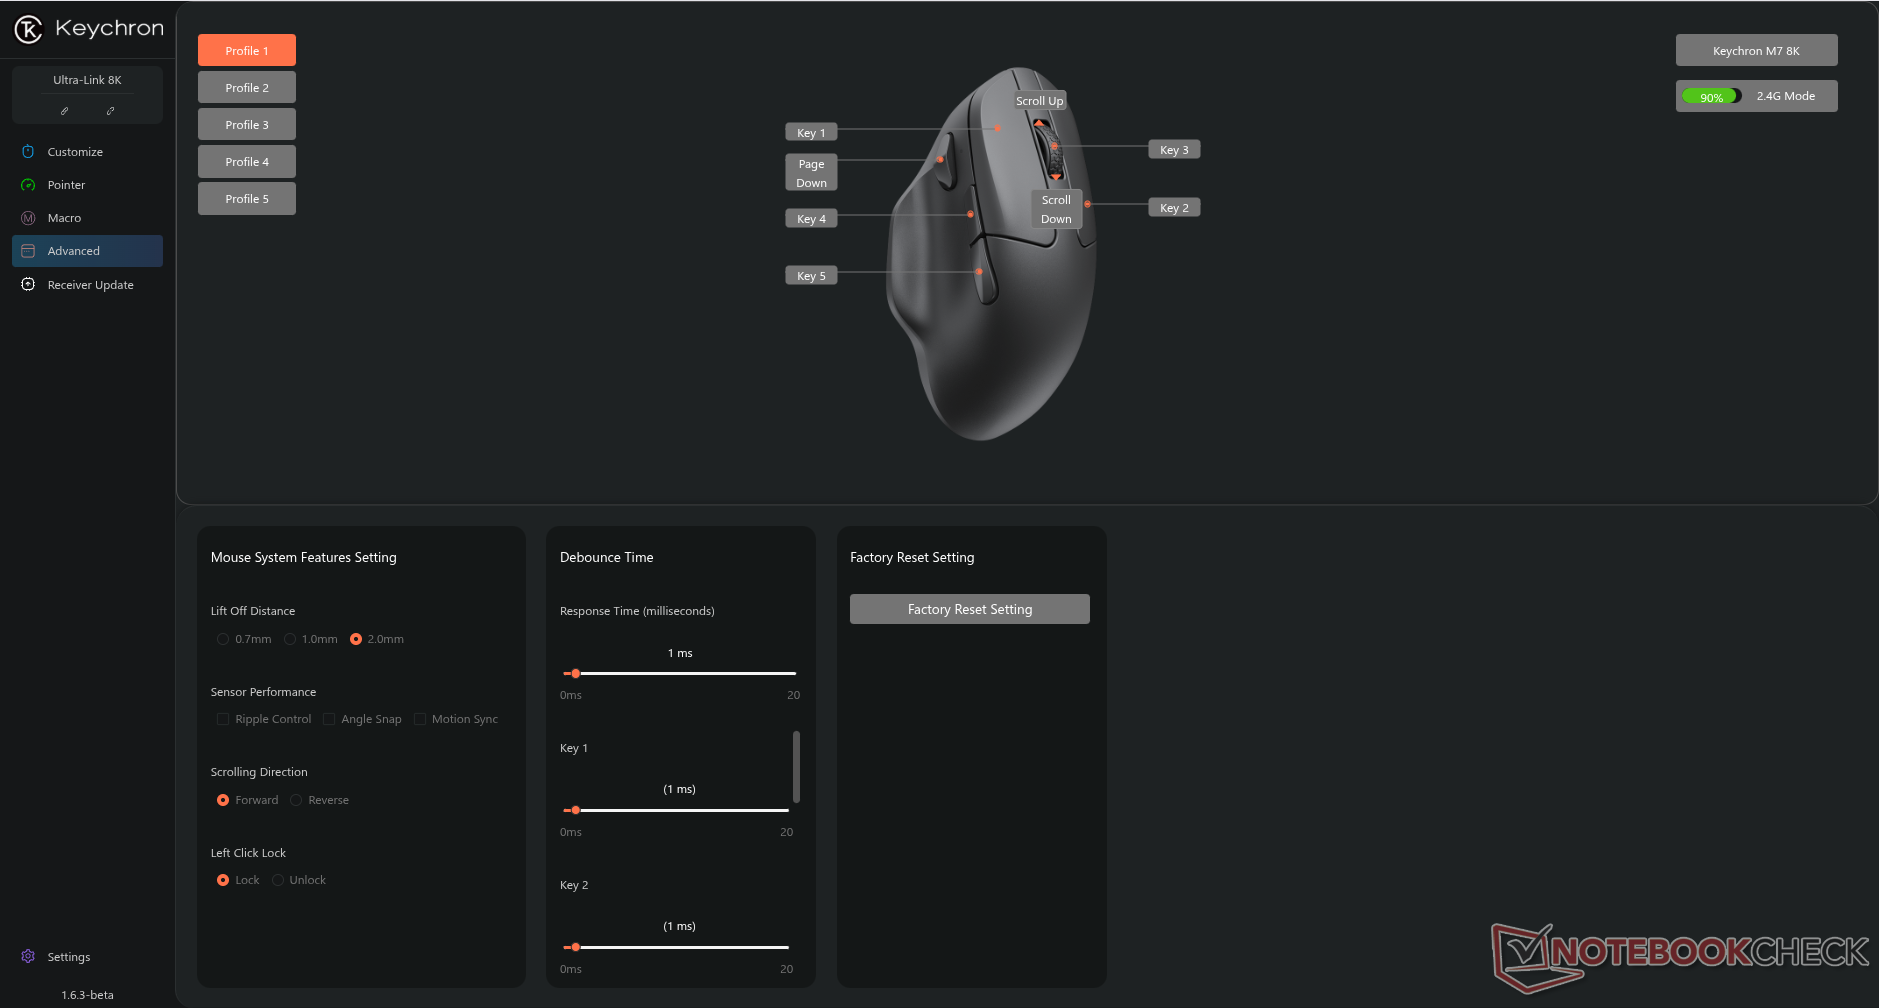This screenshot has width=1879, height=1008.
Task: Enable the Ripple Control checkbox
Action: pos(223,719)
